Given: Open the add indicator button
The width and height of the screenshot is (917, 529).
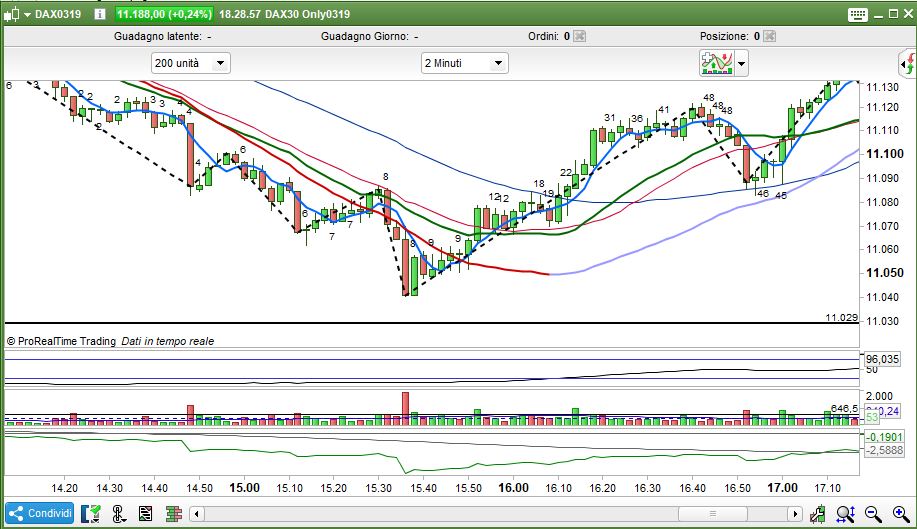Looking at the screenshot, I should 716,63.
